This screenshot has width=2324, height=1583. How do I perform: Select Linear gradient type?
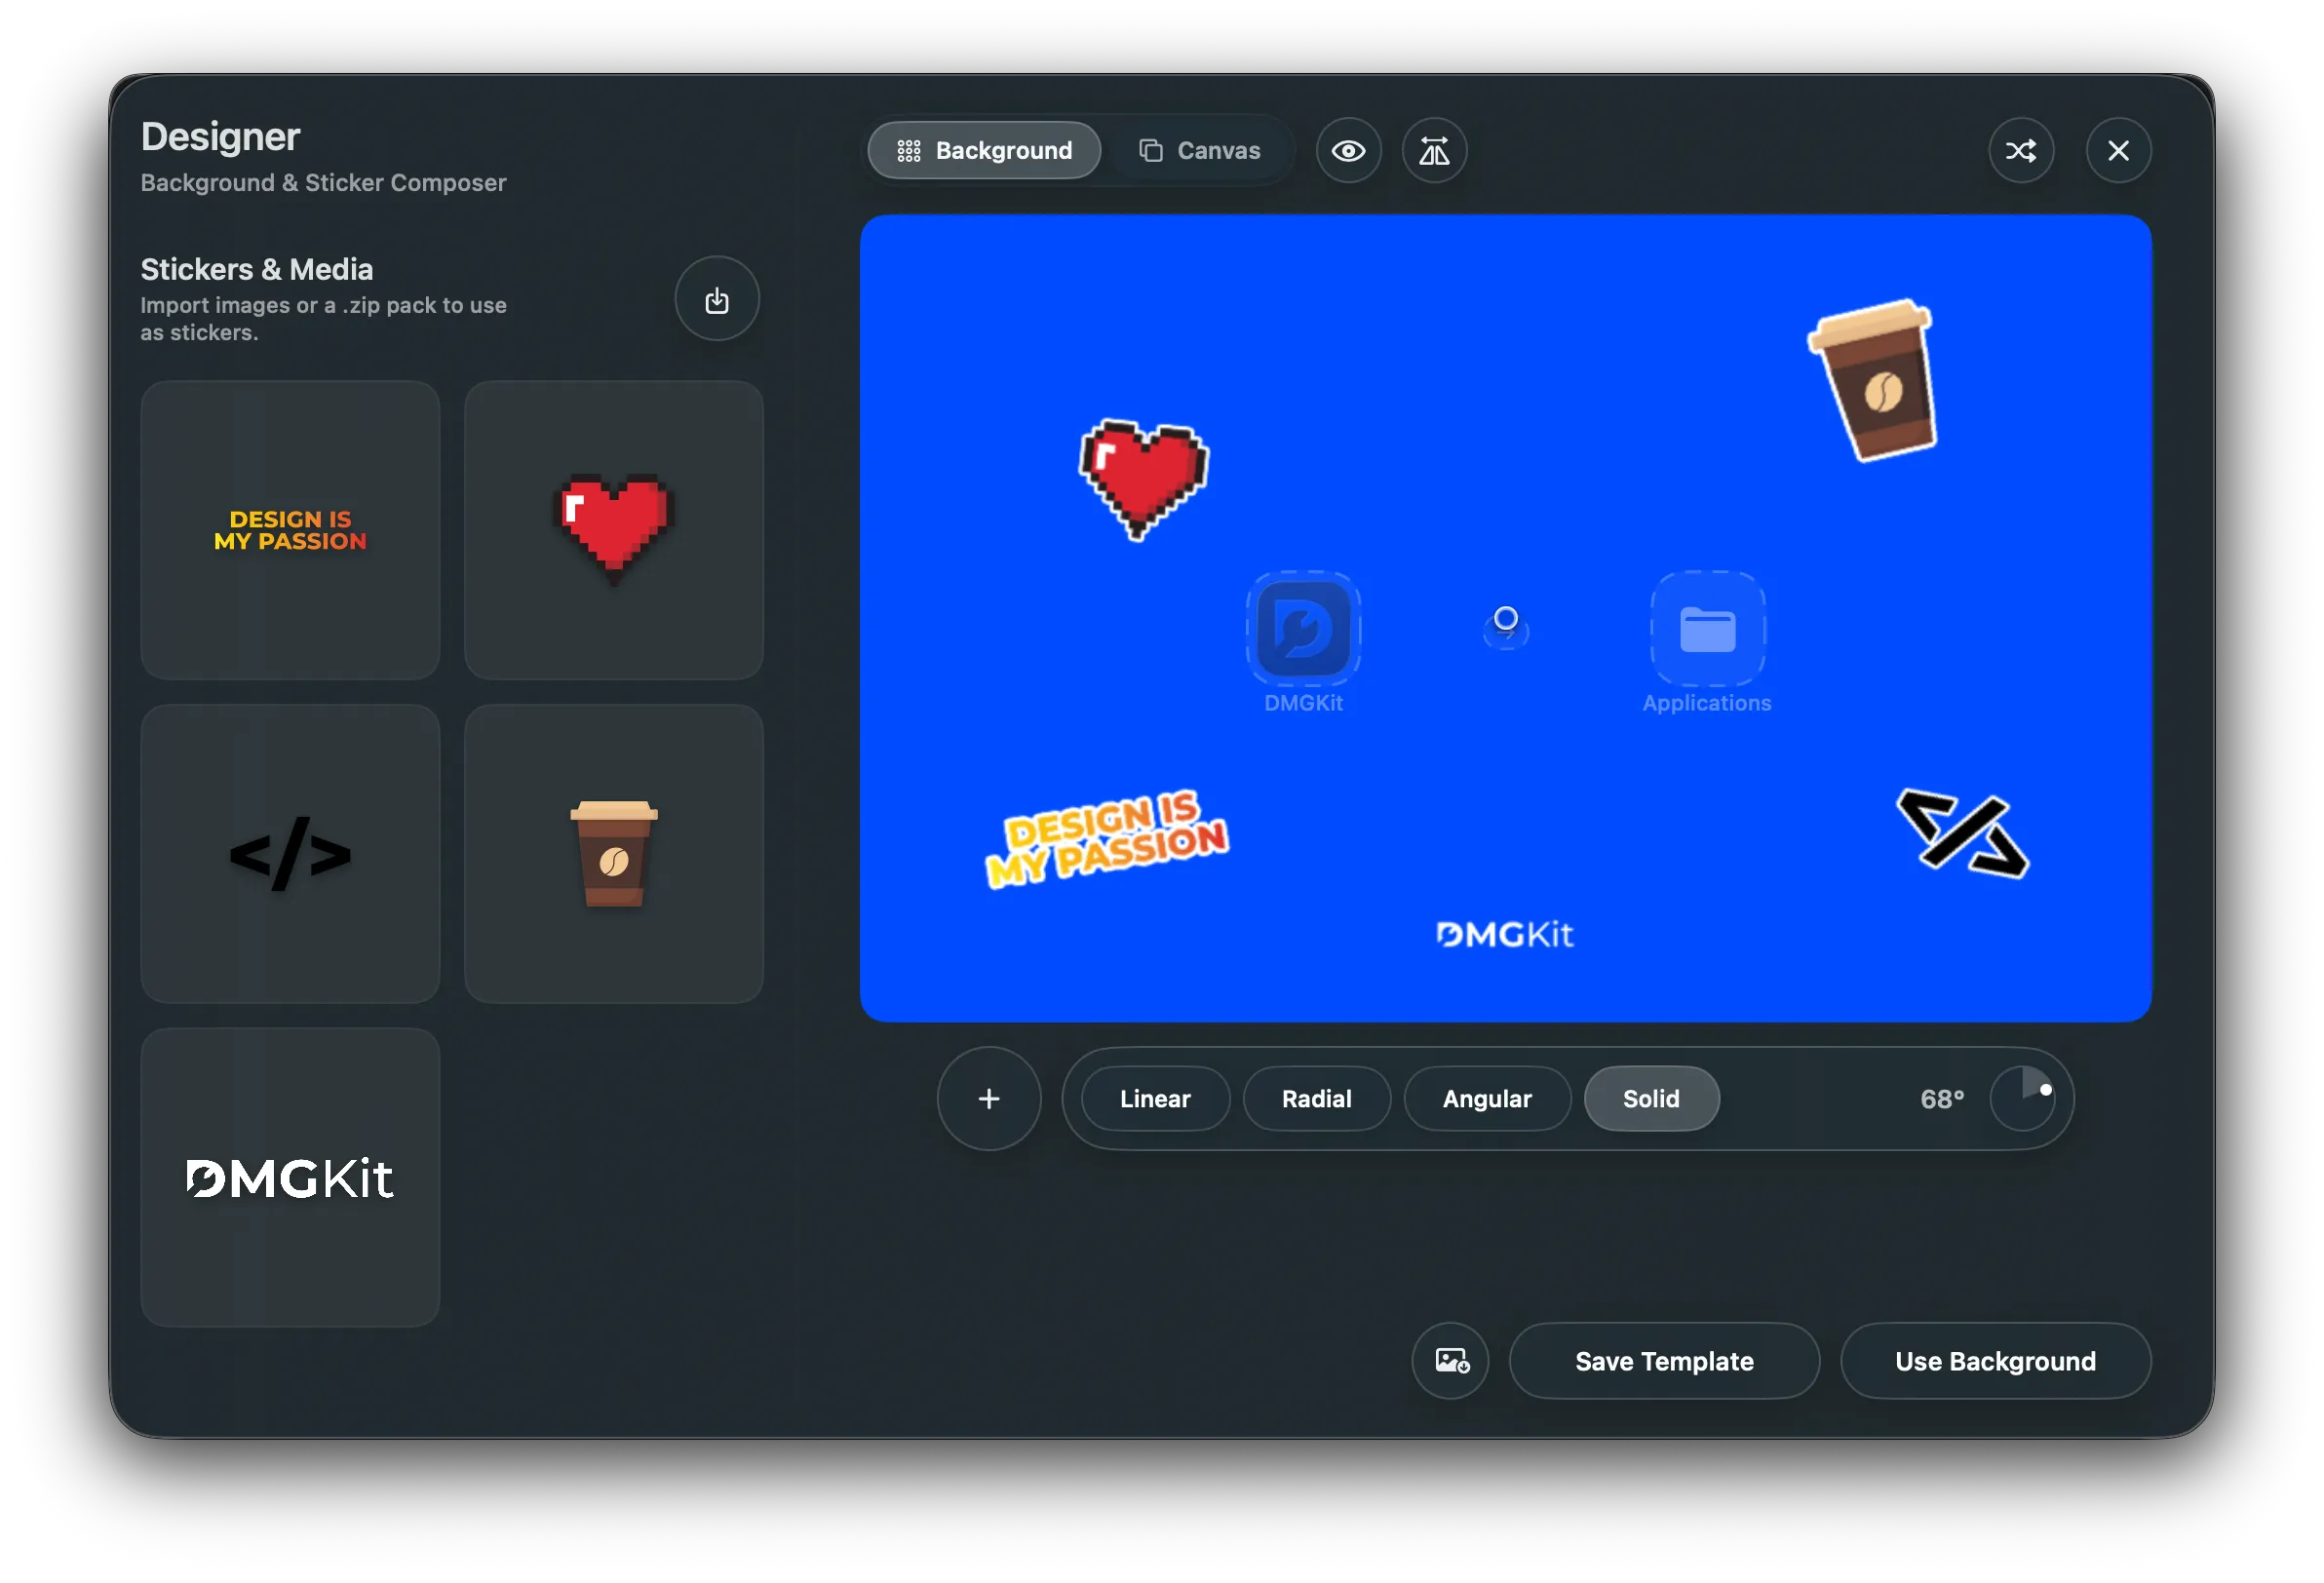[x=1155, y=1099]
